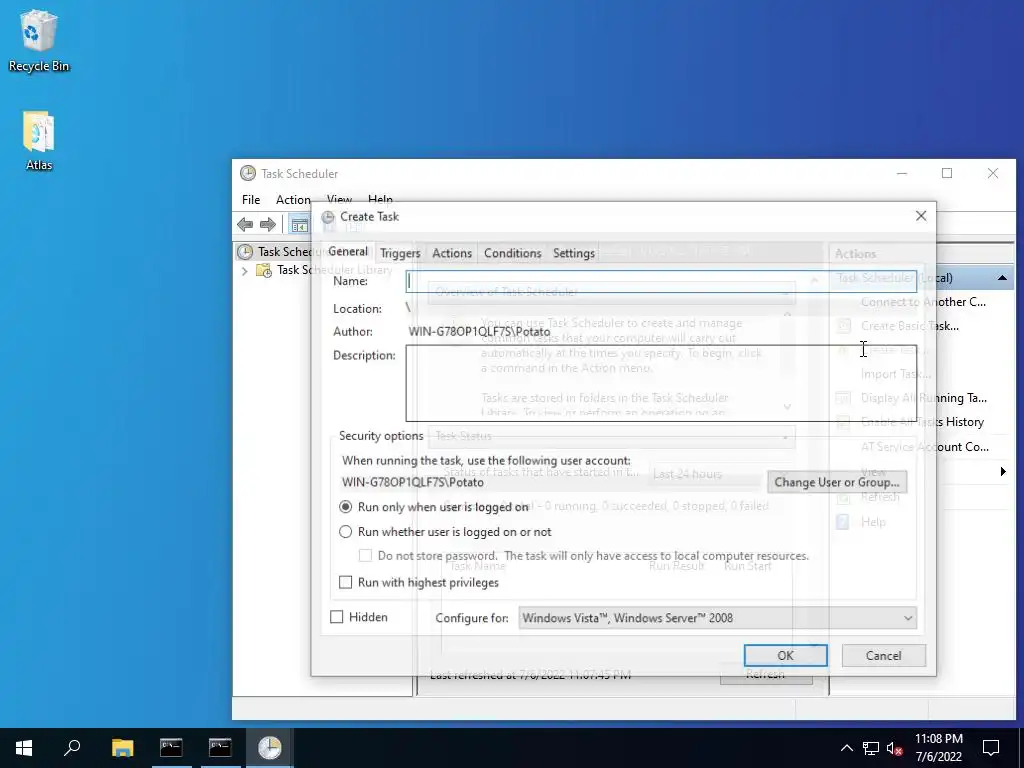Click the muted volume tray icon

click(895, 748)
